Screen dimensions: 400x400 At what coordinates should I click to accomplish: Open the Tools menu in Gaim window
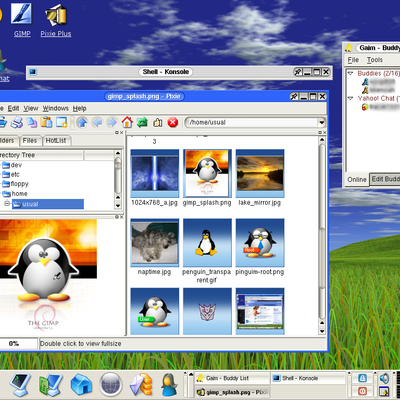click(375, 60)
